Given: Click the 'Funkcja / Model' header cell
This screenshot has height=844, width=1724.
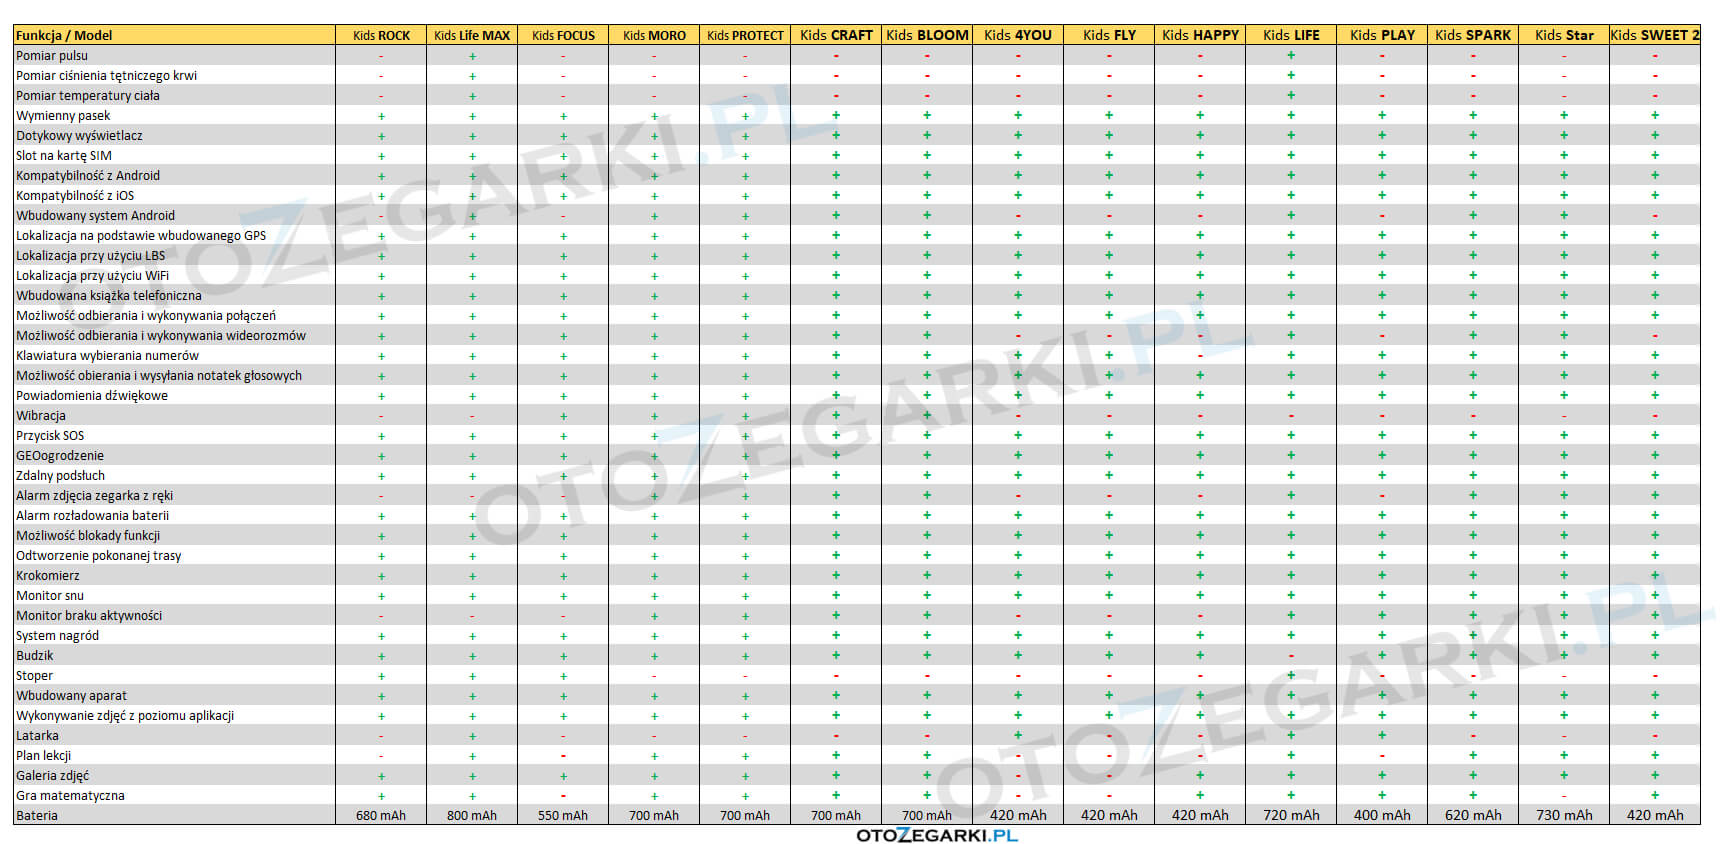Looking at the screenshot, I should (x=175, y=35).
